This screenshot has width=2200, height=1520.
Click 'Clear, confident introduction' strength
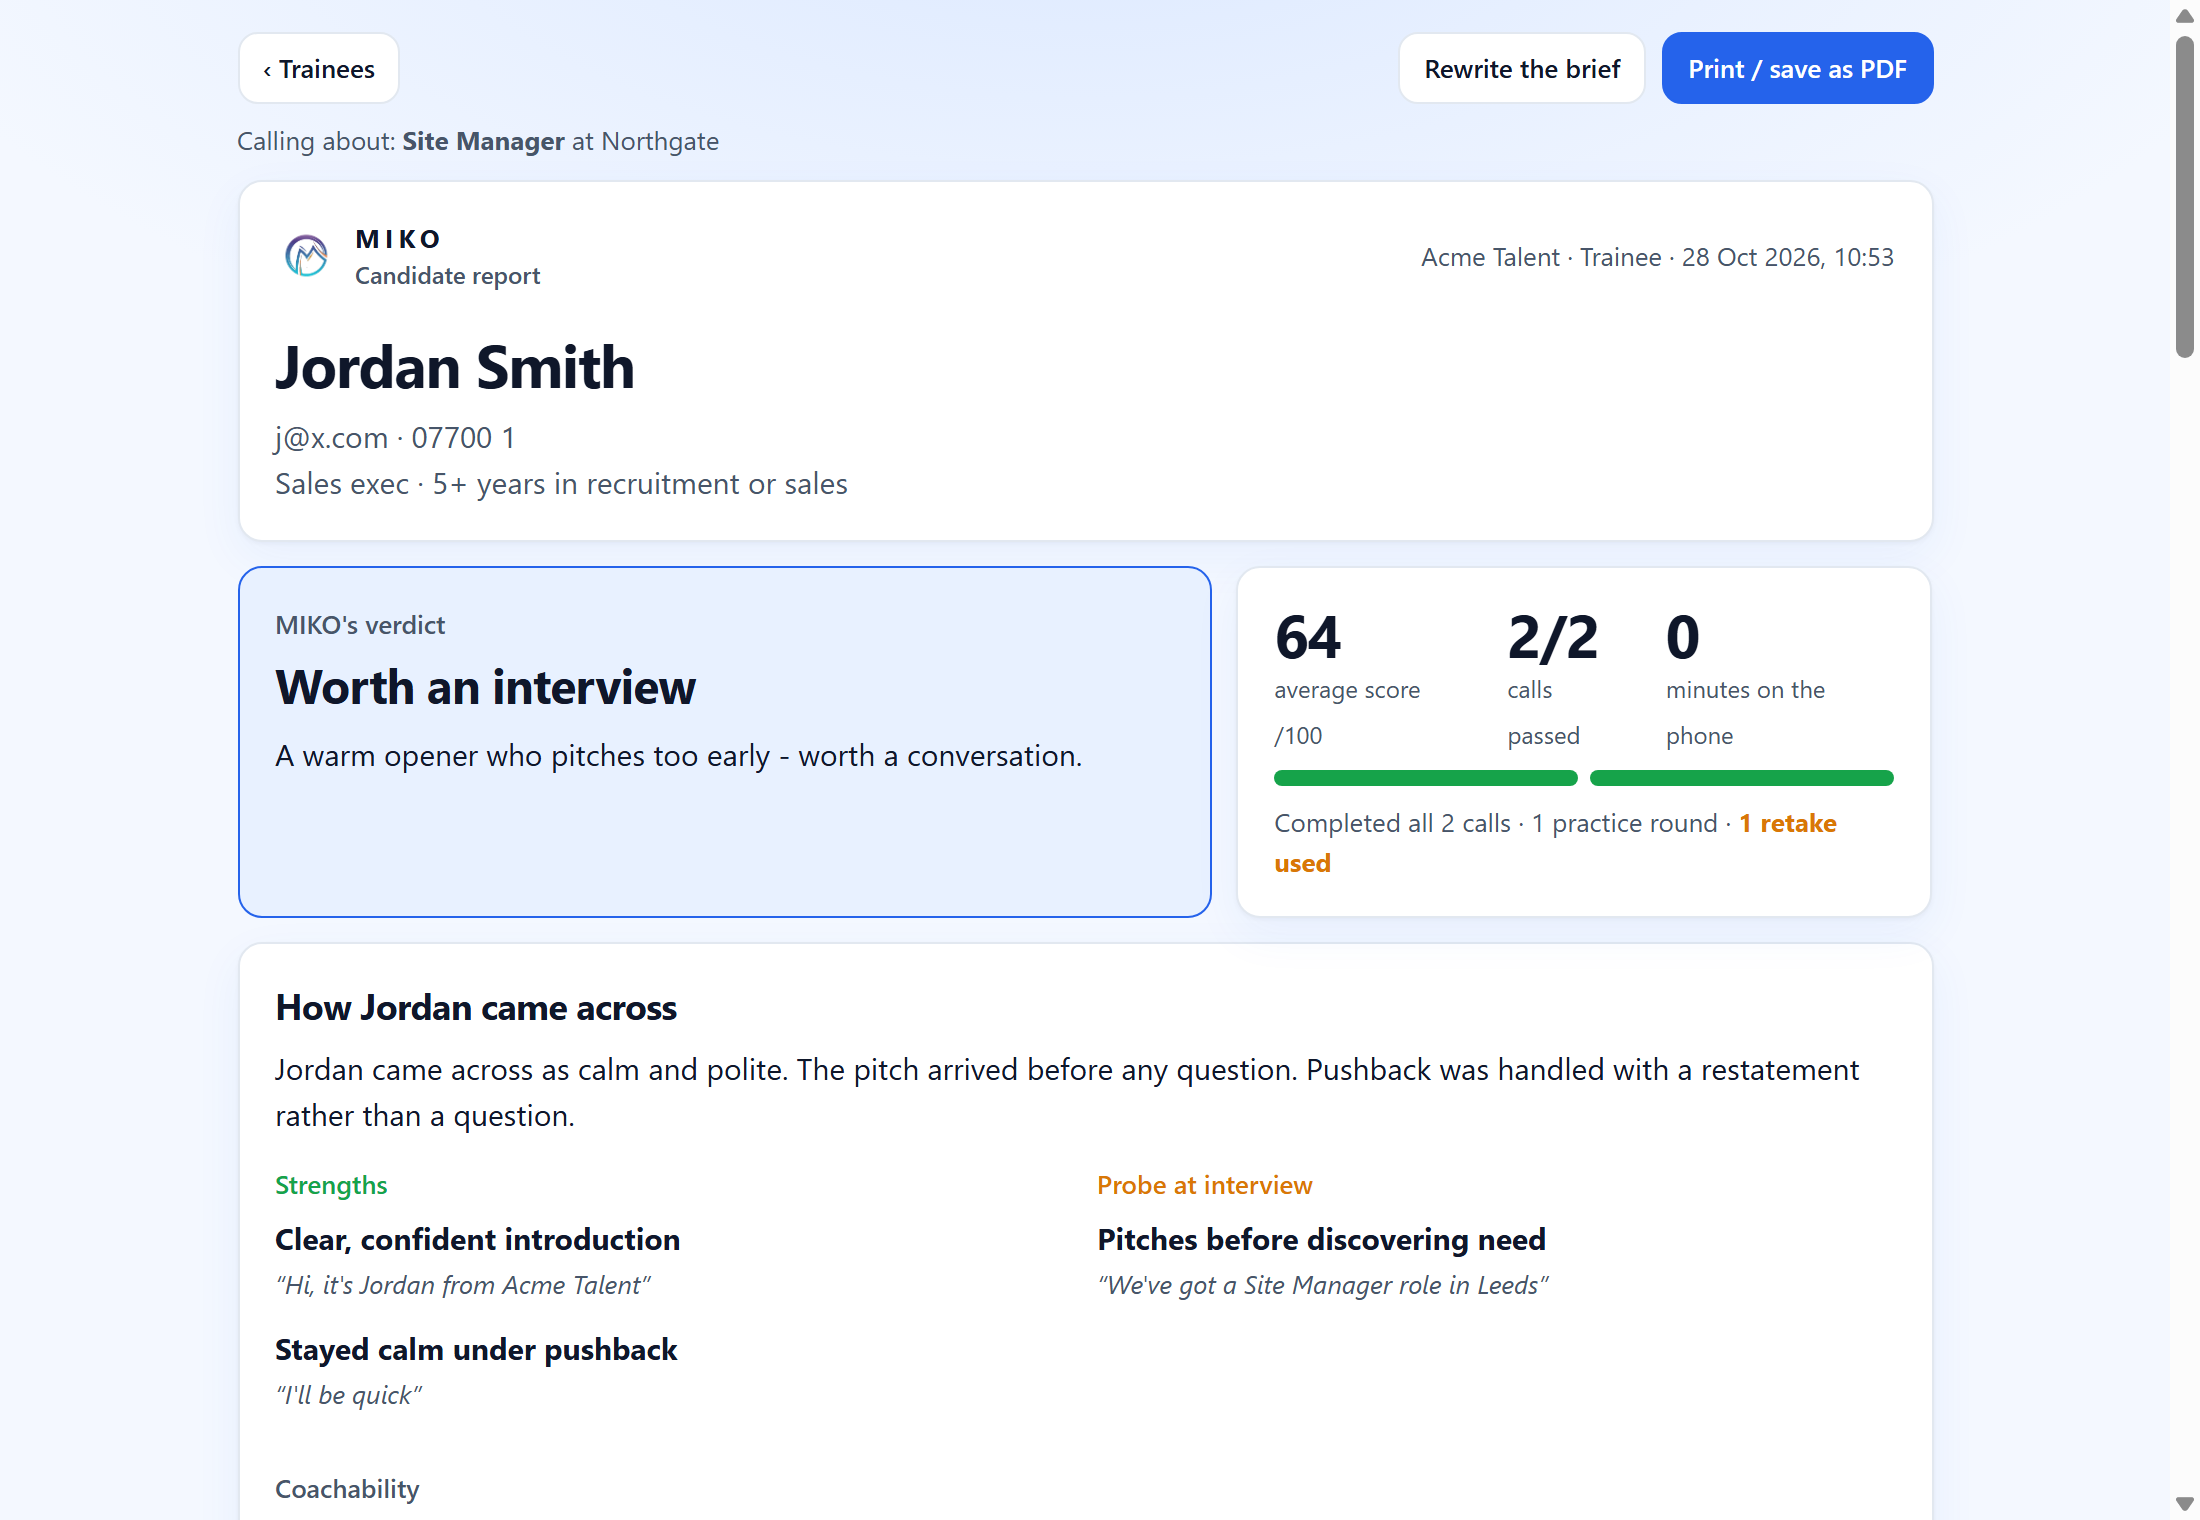(x=477, y=1240)
